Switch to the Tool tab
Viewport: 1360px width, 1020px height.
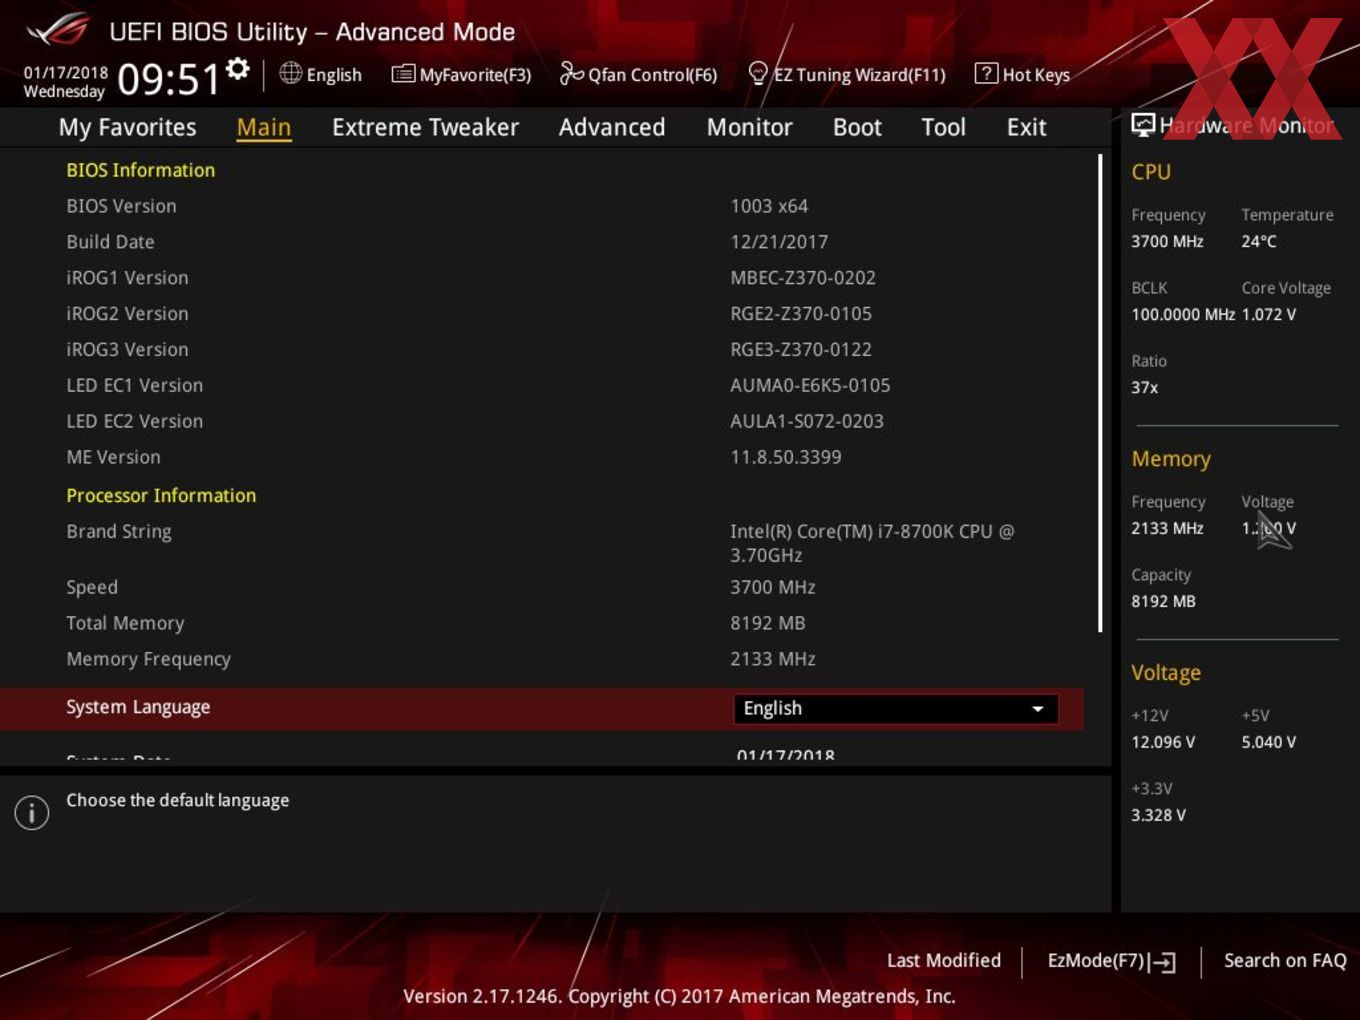tap(943, 127)
